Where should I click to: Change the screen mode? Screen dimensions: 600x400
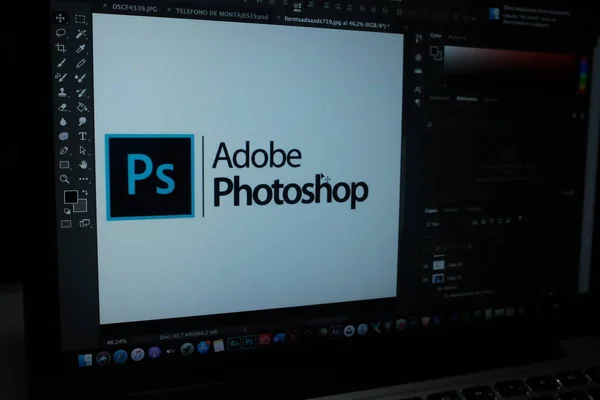point(85,223)
